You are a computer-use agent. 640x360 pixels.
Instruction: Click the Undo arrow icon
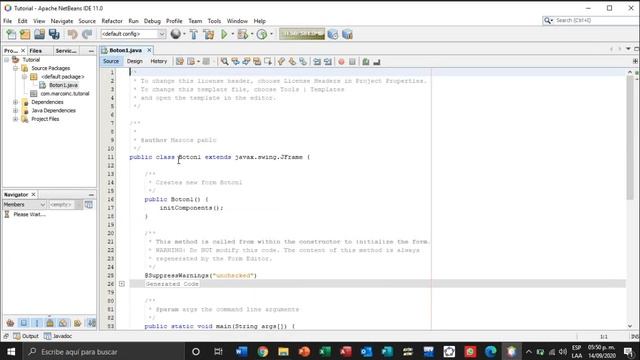pyautogui.click(x=73, y=34)
